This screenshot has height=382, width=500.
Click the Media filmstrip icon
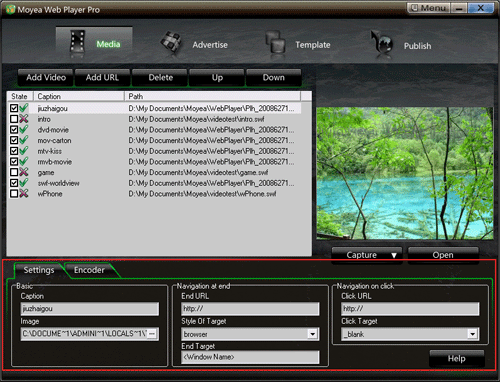click(x=77, y=42)
